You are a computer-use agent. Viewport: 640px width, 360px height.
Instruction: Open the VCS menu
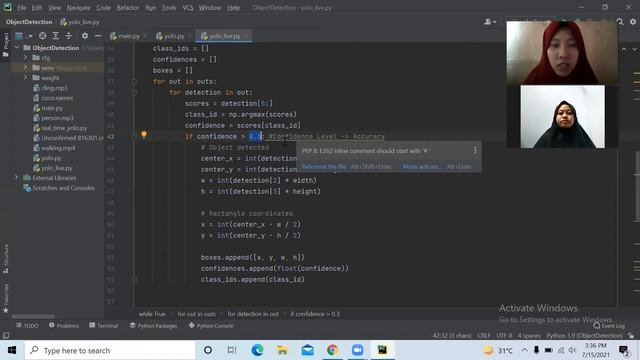188,8
